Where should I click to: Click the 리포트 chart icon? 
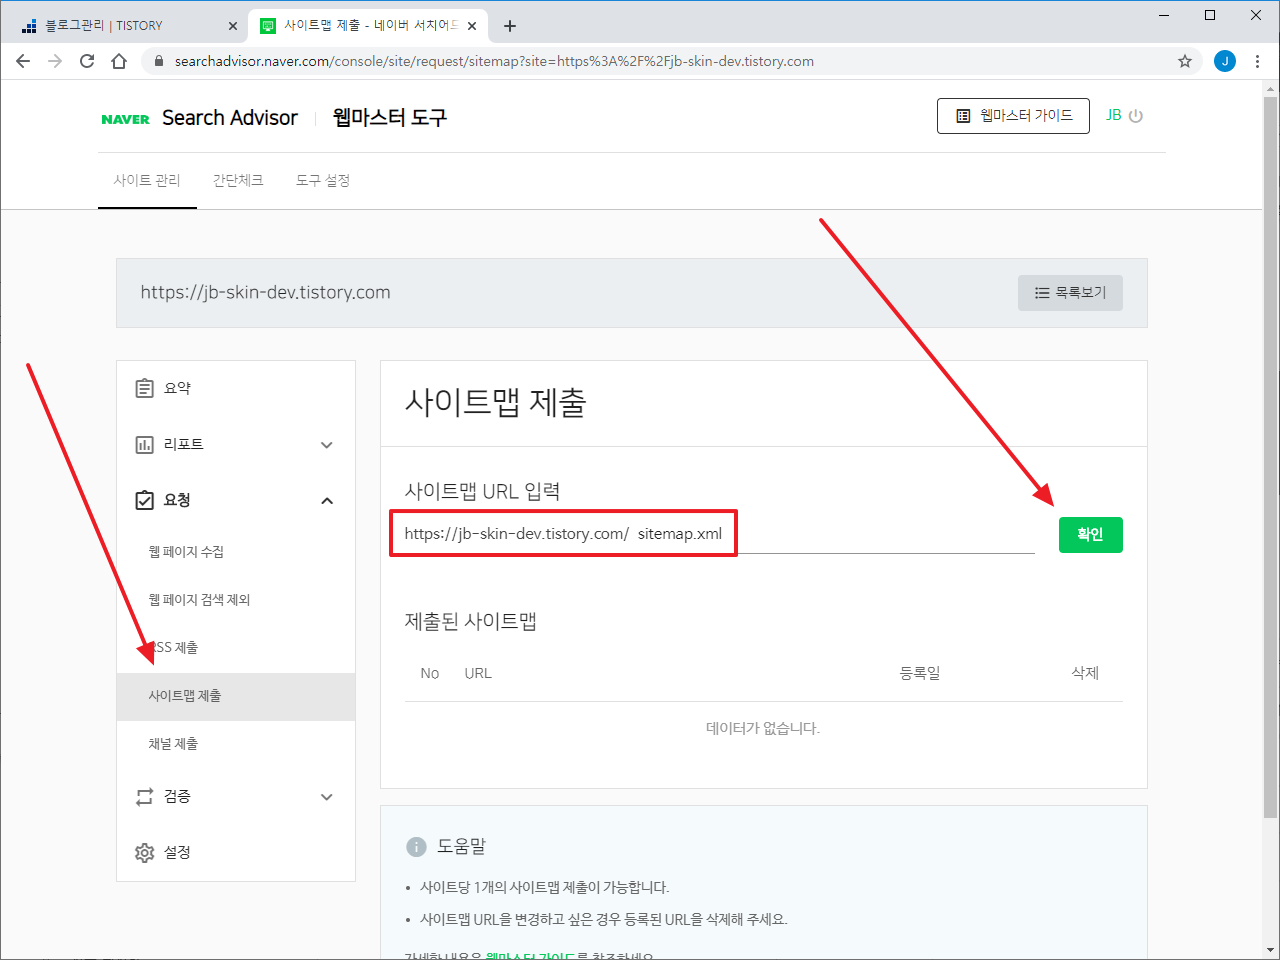145,444
